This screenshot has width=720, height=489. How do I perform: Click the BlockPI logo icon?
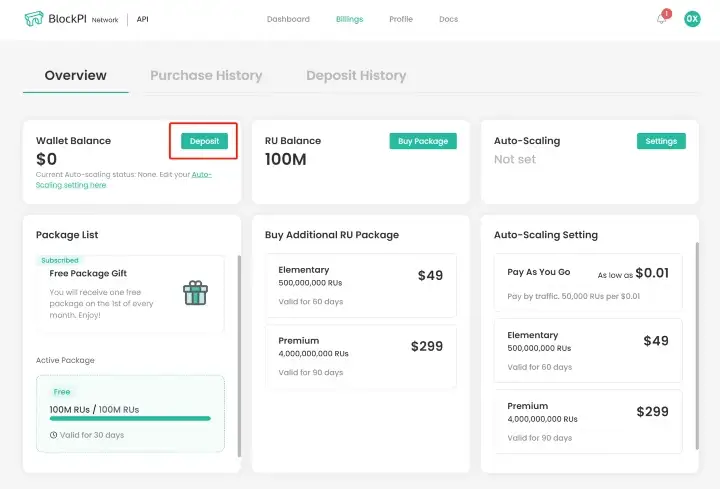tap(34, 19)
